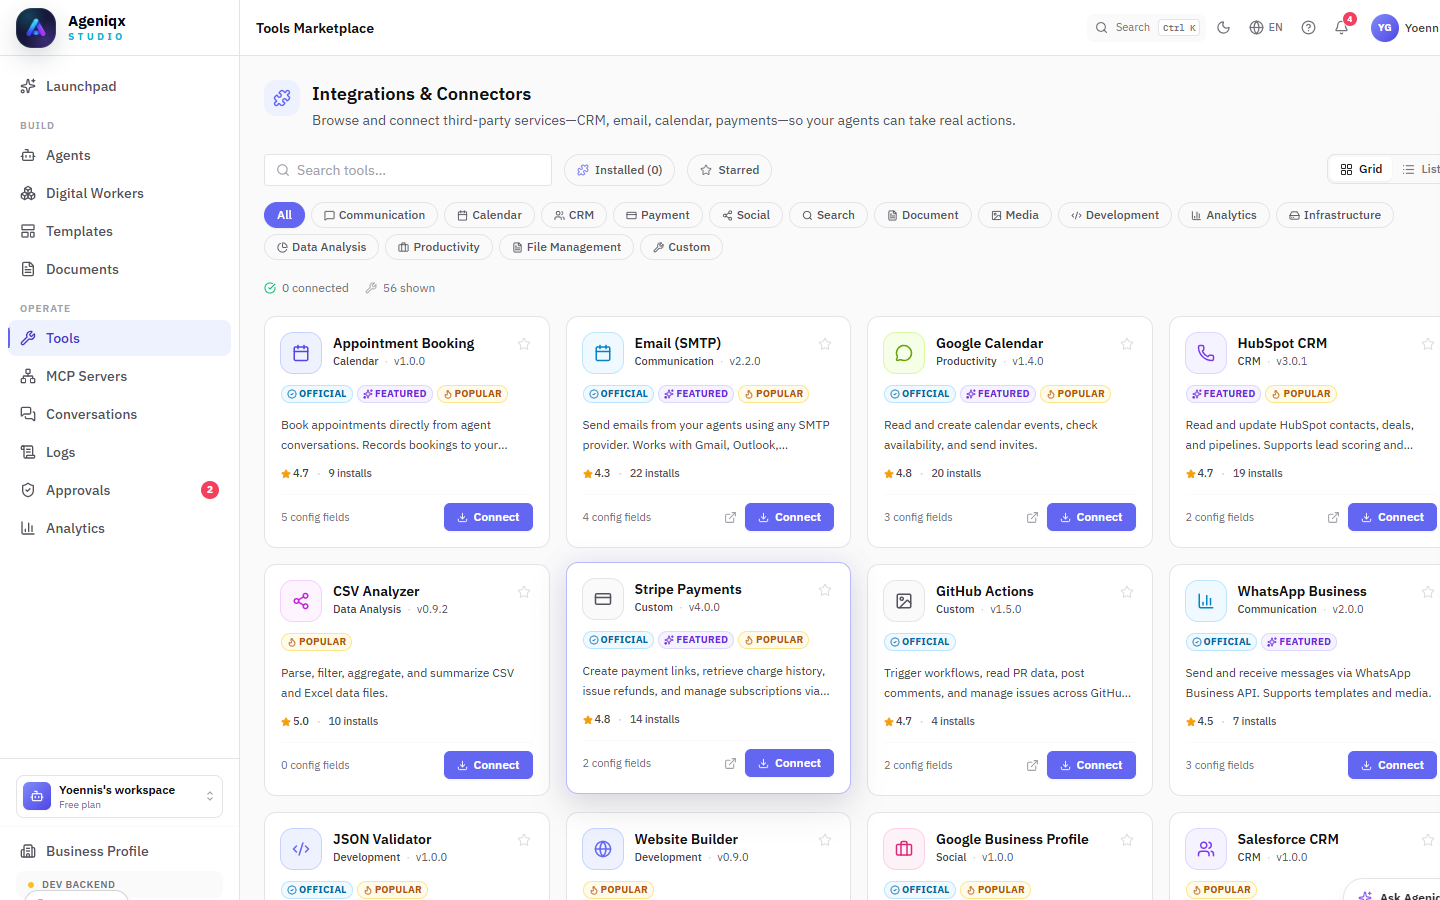Open Digital Workers page
Viewport: 1440px width, 900px height.
click(120, 193)
